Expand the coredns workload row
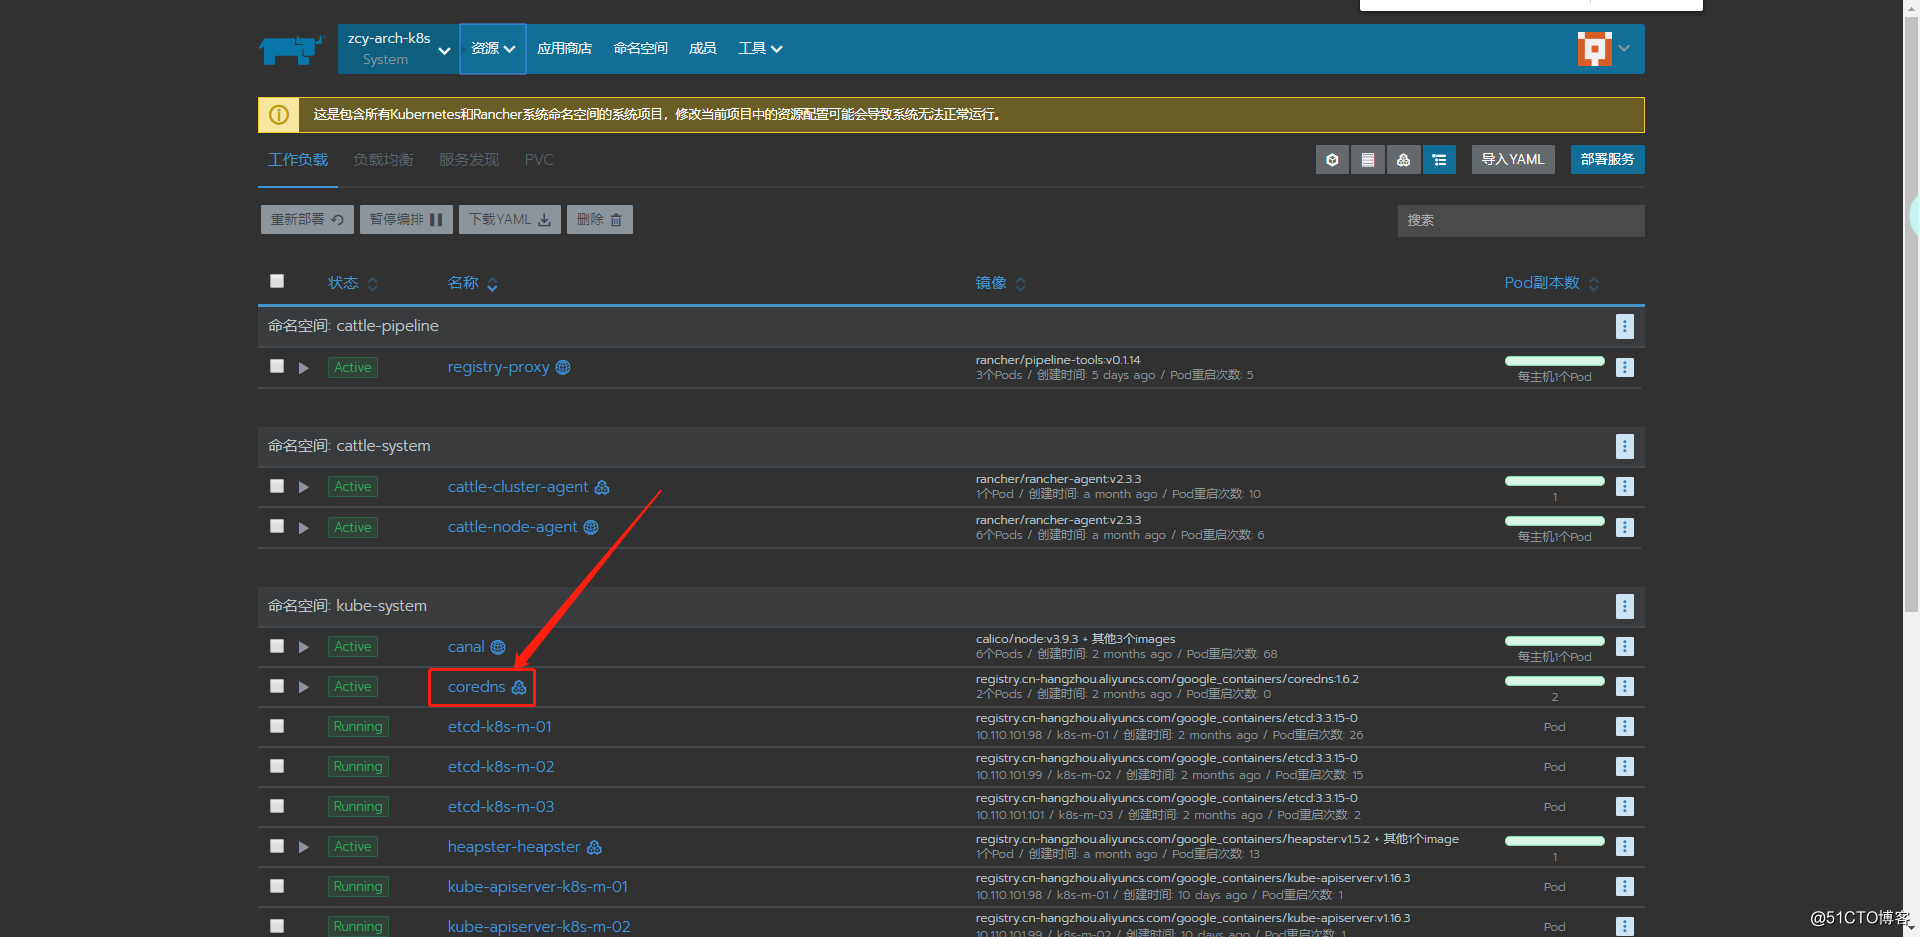The image size is (1920, 937). point(304,687)
